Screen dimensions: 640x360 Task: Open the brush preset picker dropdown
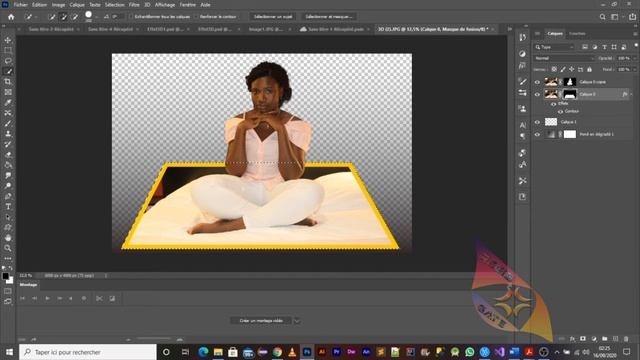(97, 17)
